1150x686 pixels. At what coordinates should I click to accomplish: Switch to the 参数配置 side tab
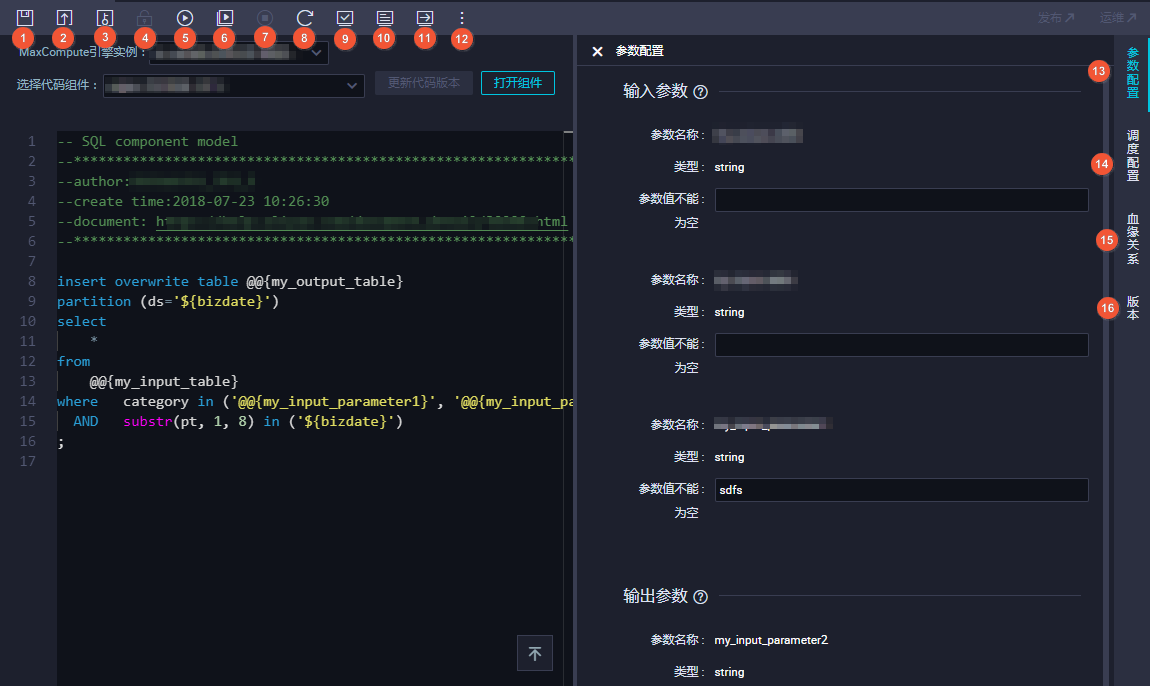click(1133, 73)
